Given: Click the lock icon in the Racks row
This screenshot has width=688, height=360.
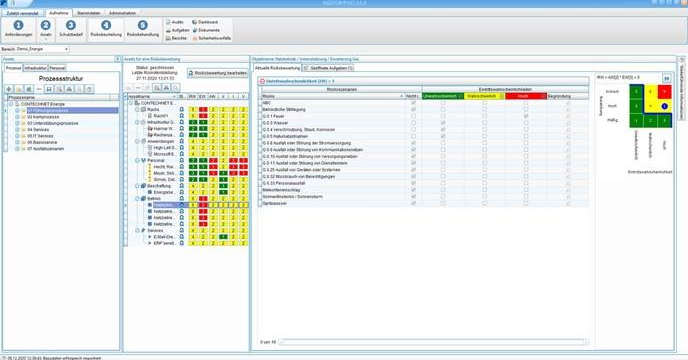Looking at the screenshot, I should tap(182, 109).
